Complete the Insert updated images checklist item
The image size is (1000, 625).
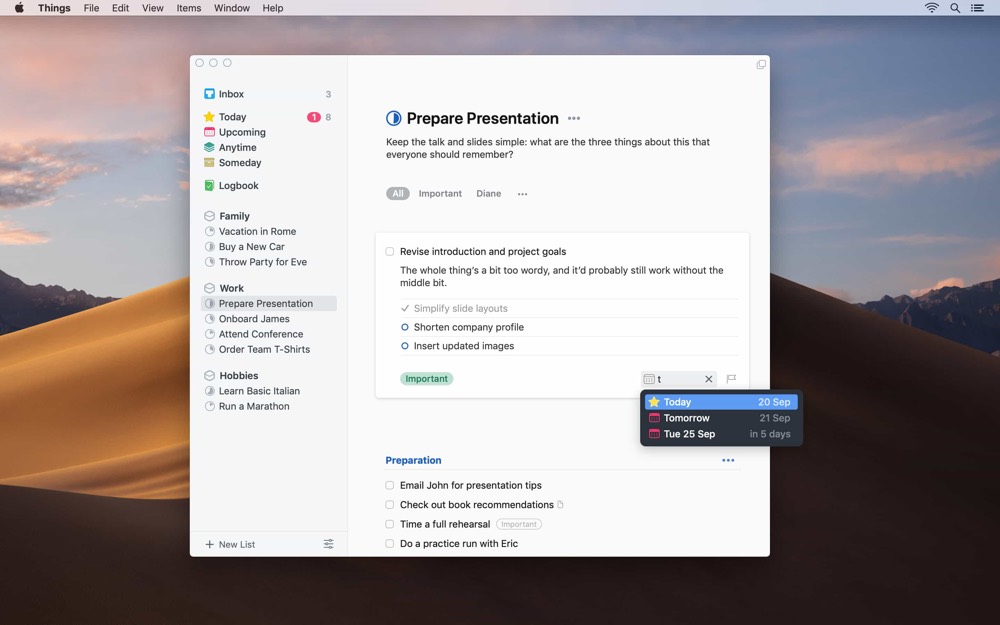coord(405,346)
